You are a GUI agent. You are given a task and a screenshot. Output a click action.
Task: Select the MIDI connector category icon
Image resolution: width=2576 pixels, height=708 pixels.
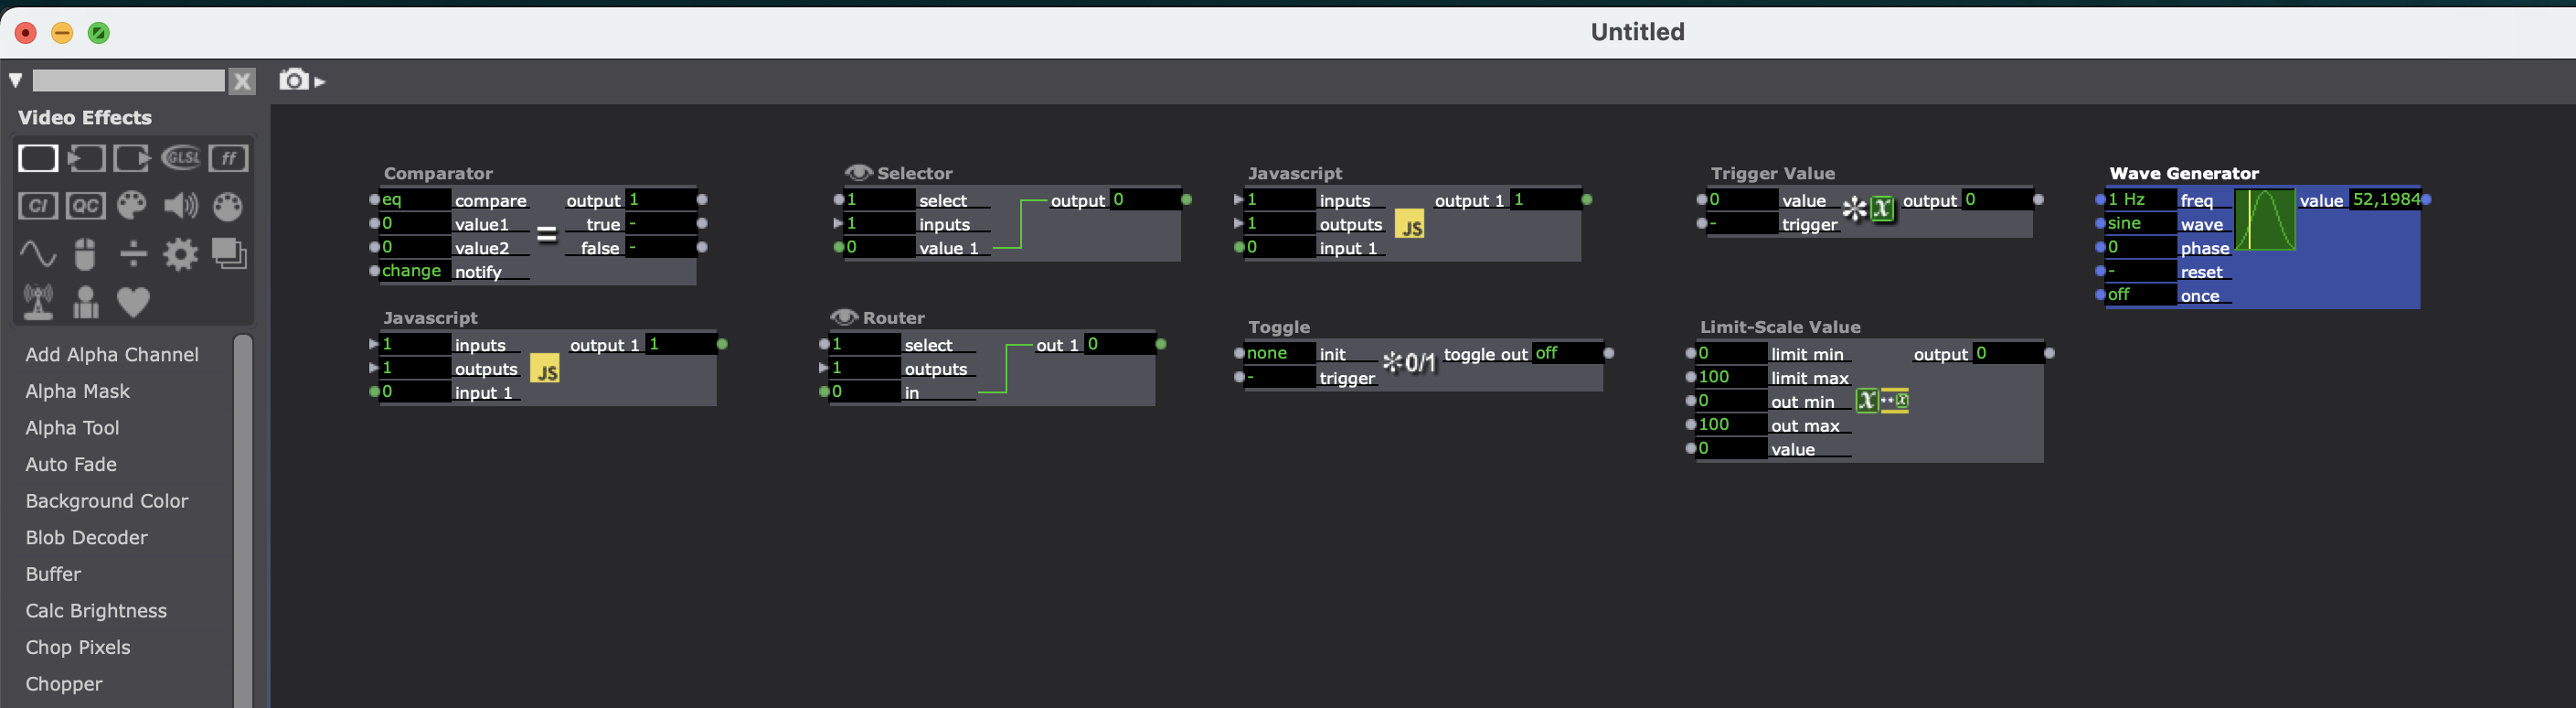pyautogui.click(x=228, y=206)
